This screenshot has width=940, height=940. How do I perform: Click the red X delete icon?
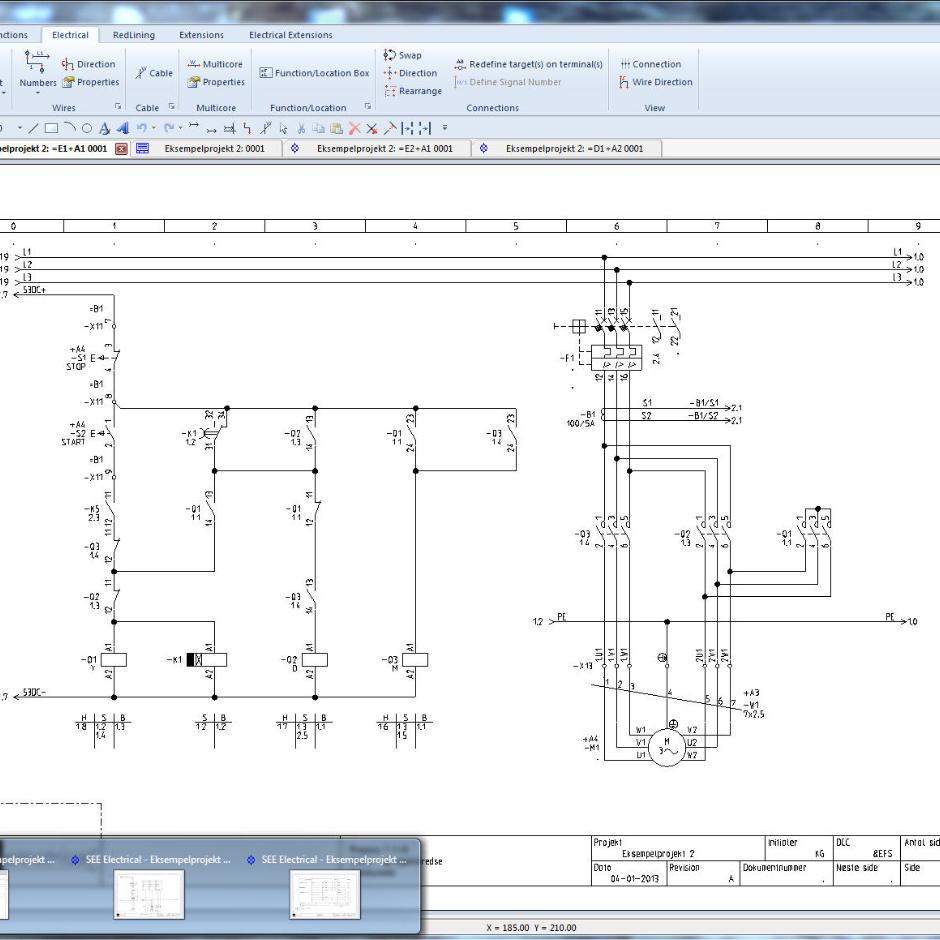pos(354,128)
